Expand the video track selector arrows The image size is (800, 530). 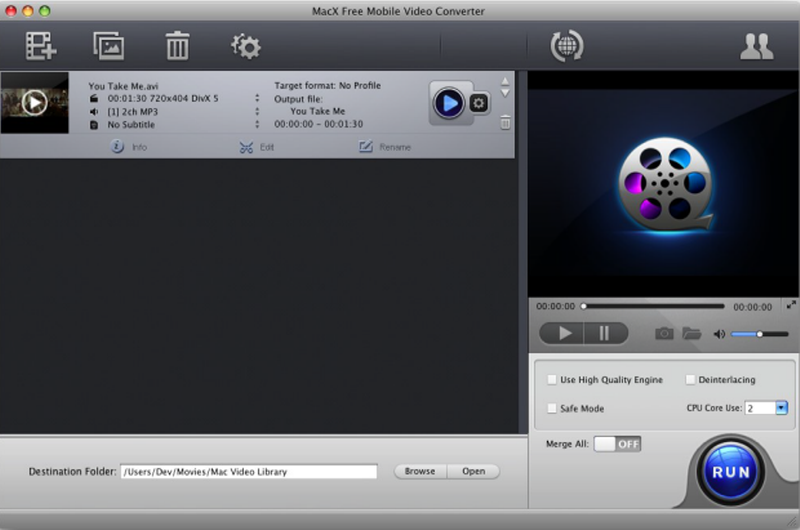coord(257,98)
